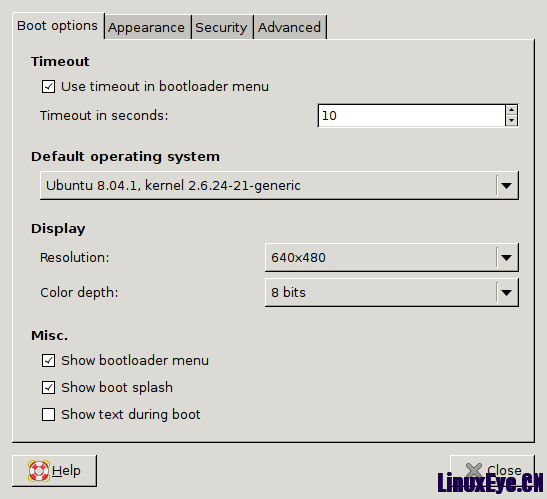Open the Security tab
Screen dimensions: 547x499
[x=222, y=27]
